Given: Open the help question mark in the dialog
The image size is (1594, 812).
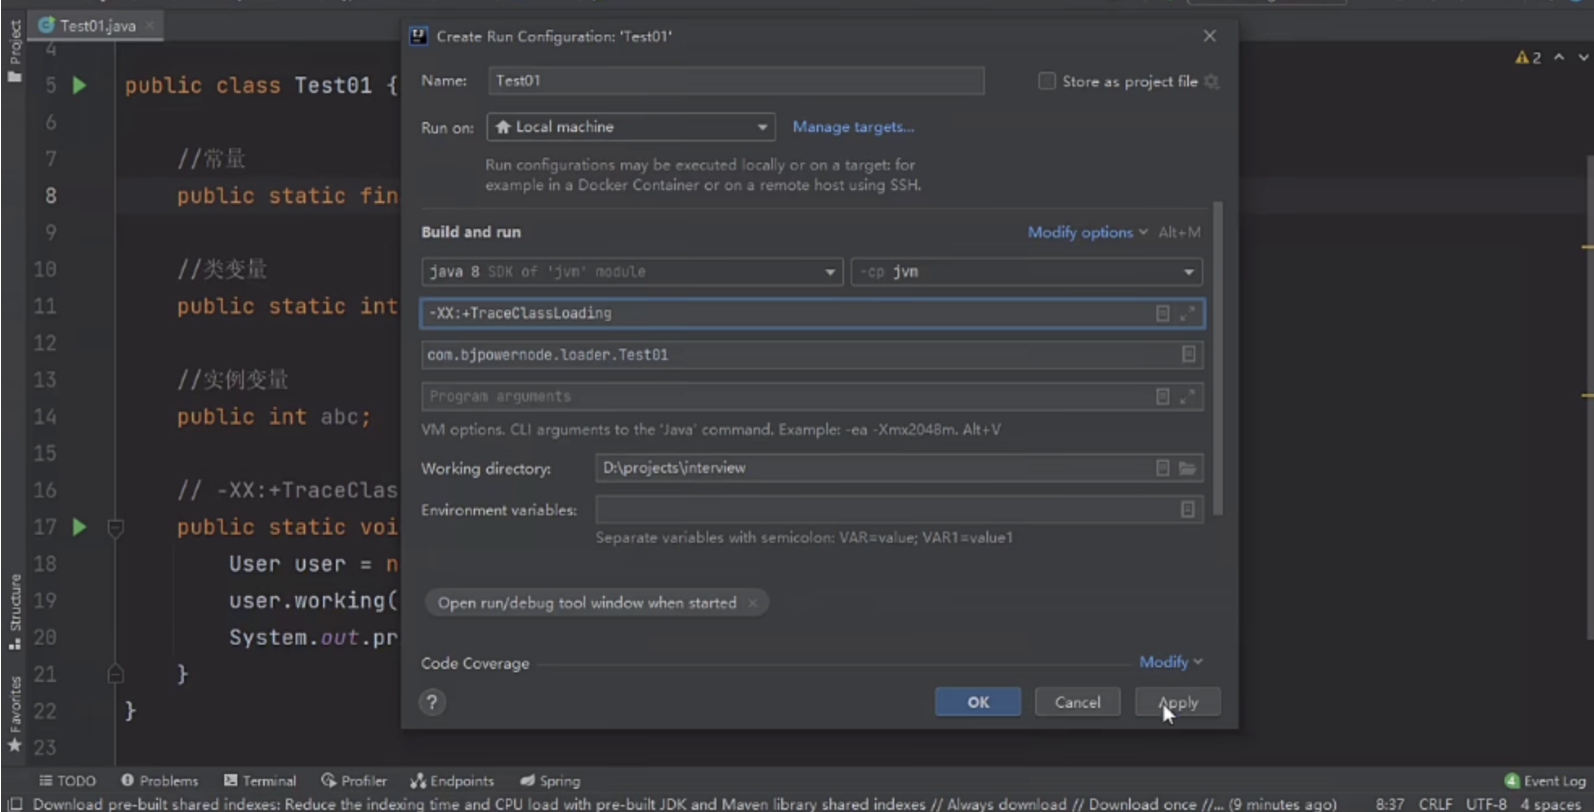Looking at the screenshot, I should pos(432,702).
